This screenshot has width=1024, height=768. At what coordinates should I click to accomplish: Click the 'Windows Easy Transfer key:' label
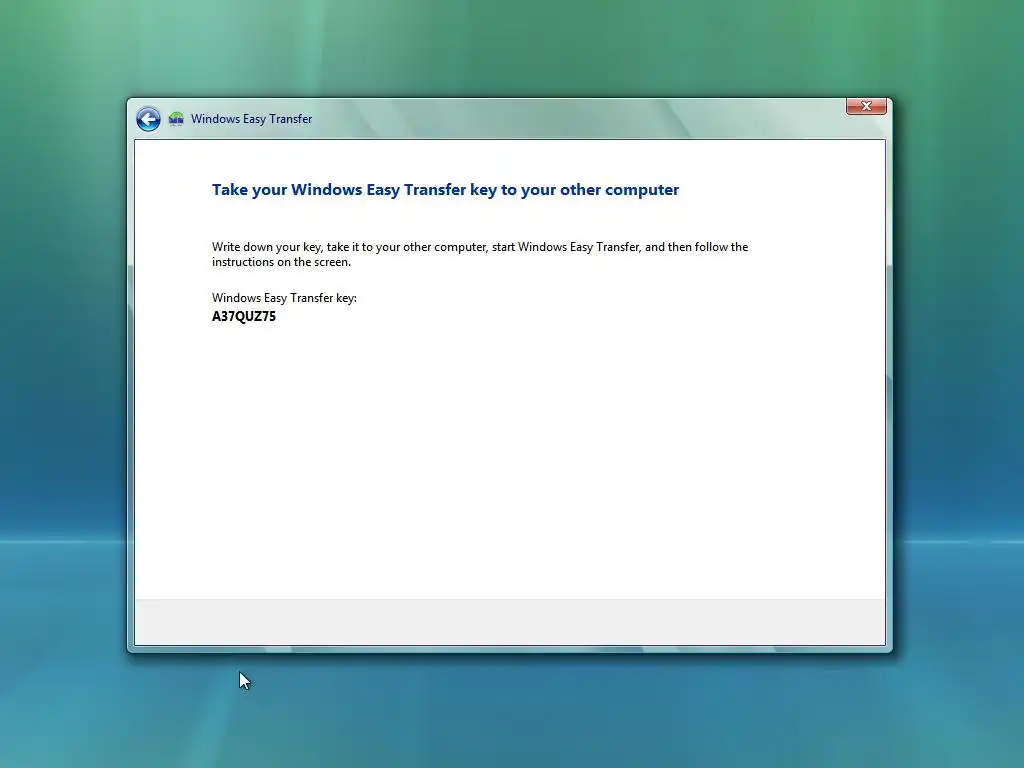[284, 298]
